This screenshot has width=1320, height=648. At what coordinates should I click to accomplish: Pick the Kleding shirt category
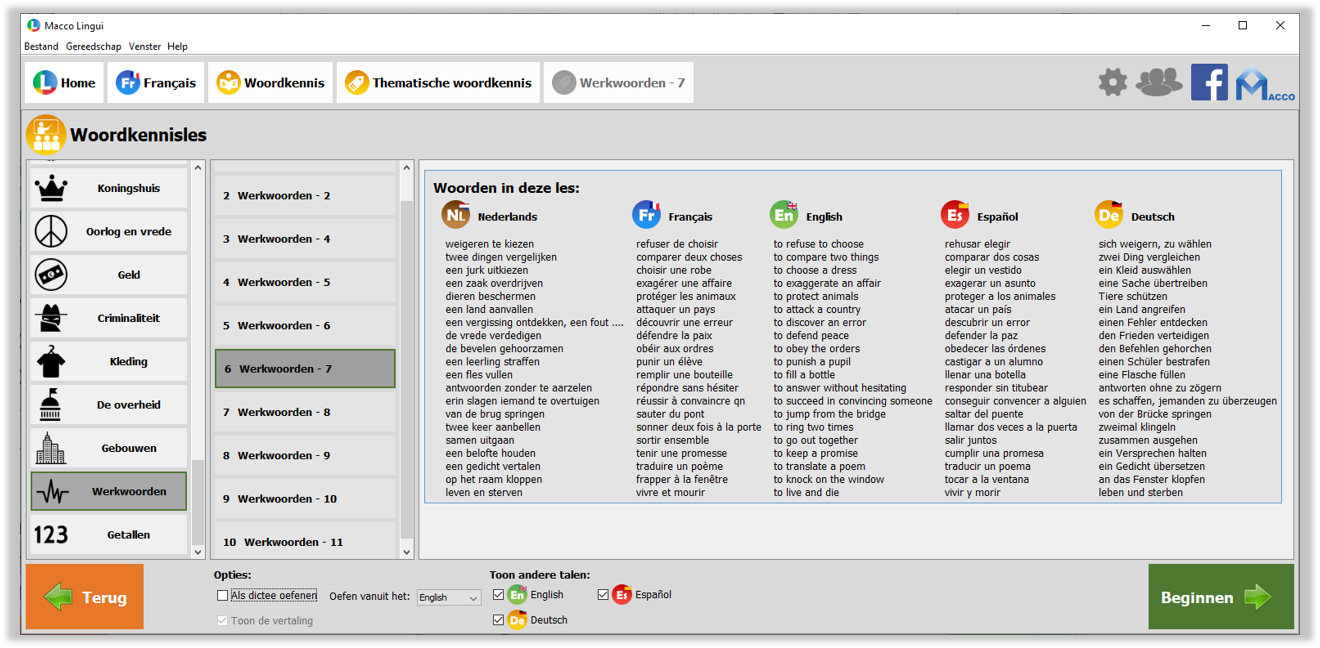coord(109,362)
